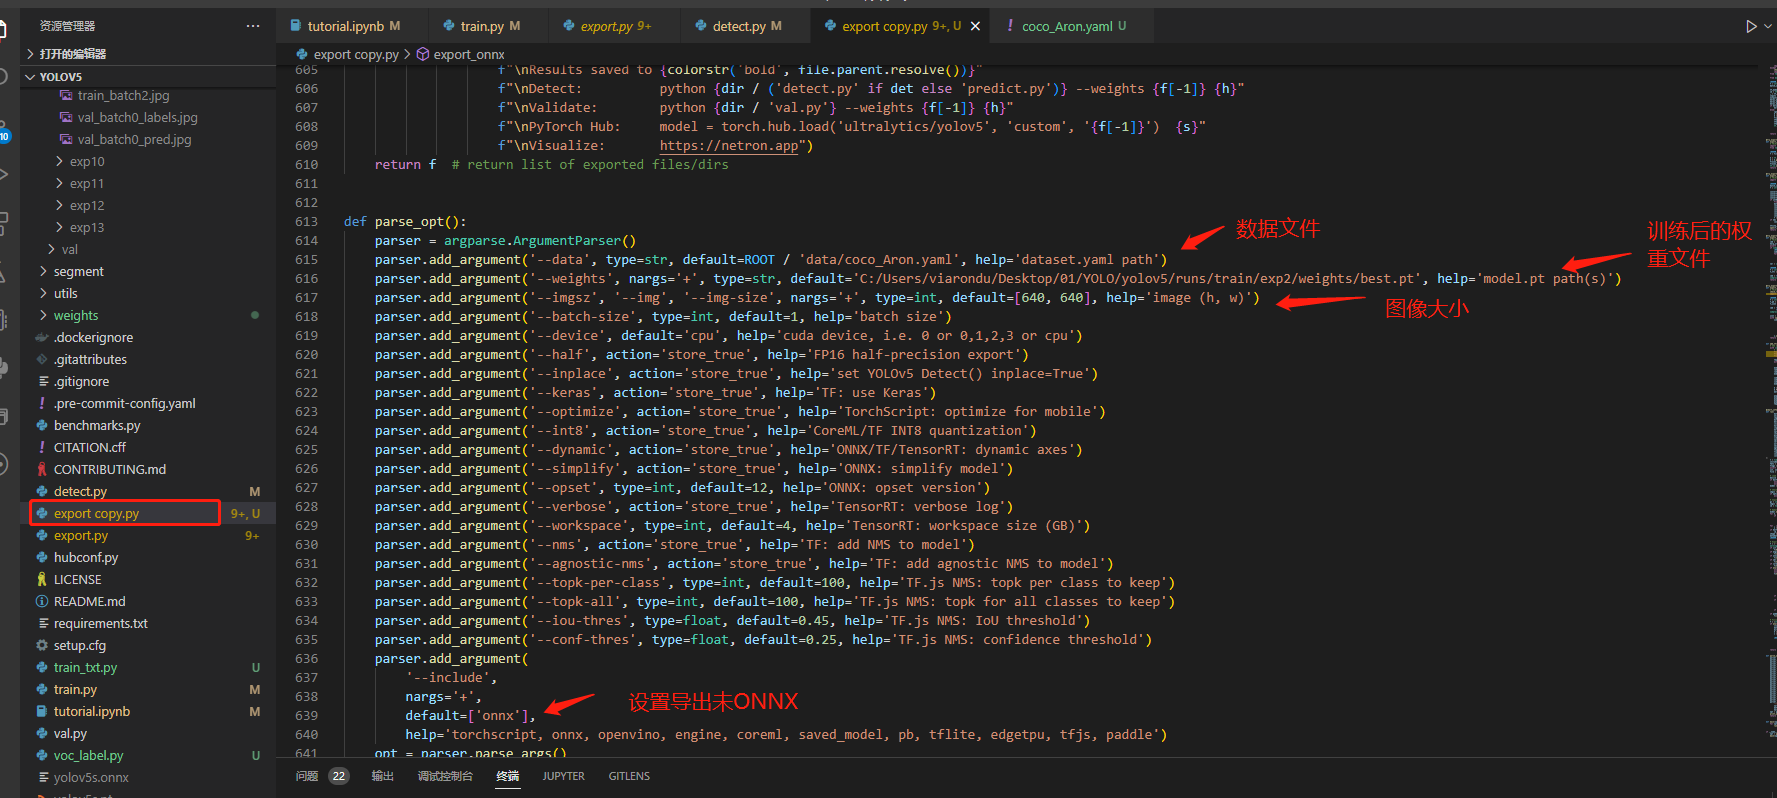1777x798 pixels.
Task: Open the 问题 problems panel tab
Action: click(307, 776)
